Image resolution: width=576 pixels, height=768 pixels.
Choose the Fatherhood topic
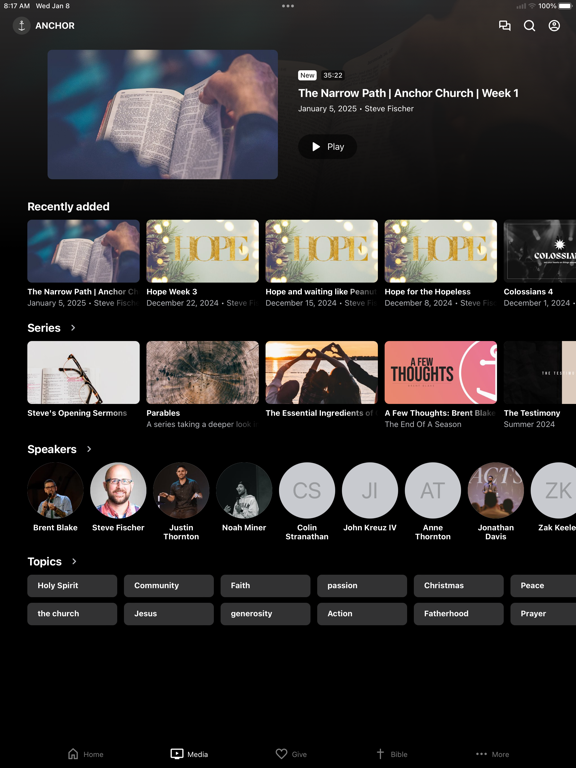[x=458, y=614]
